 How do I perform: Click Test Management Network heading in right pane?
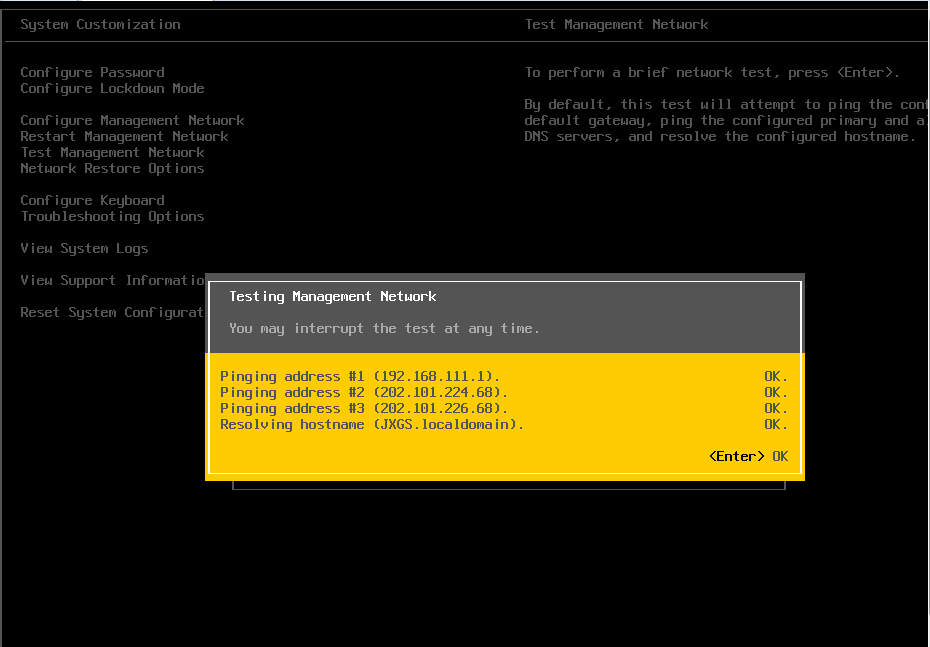616,24
